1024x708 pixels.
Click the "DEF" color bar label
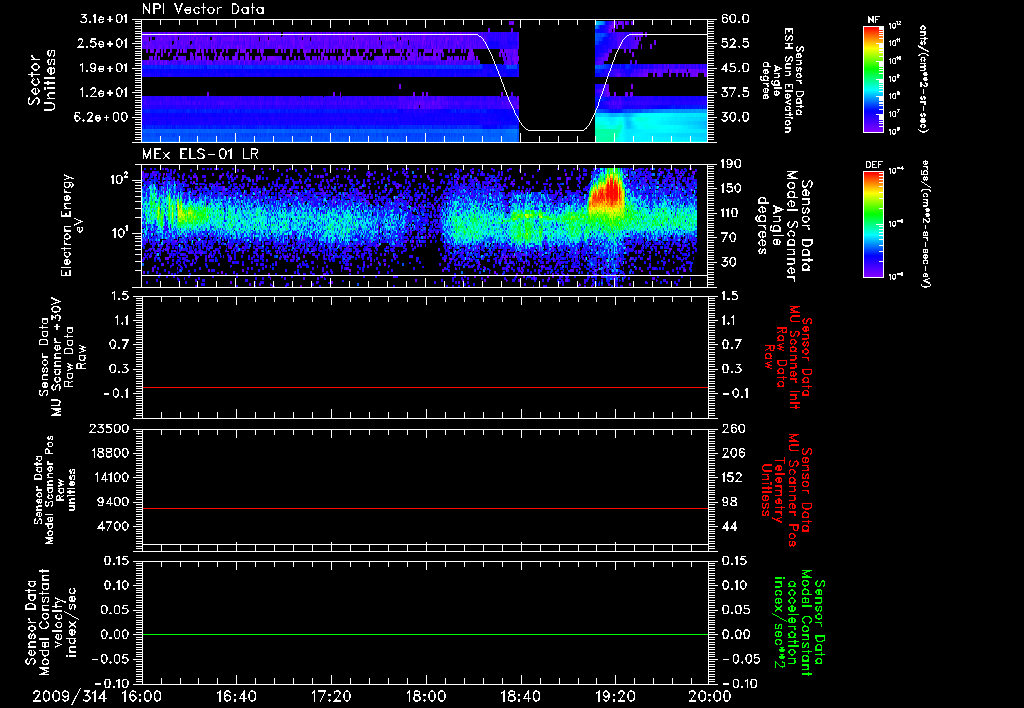point(873,165)
